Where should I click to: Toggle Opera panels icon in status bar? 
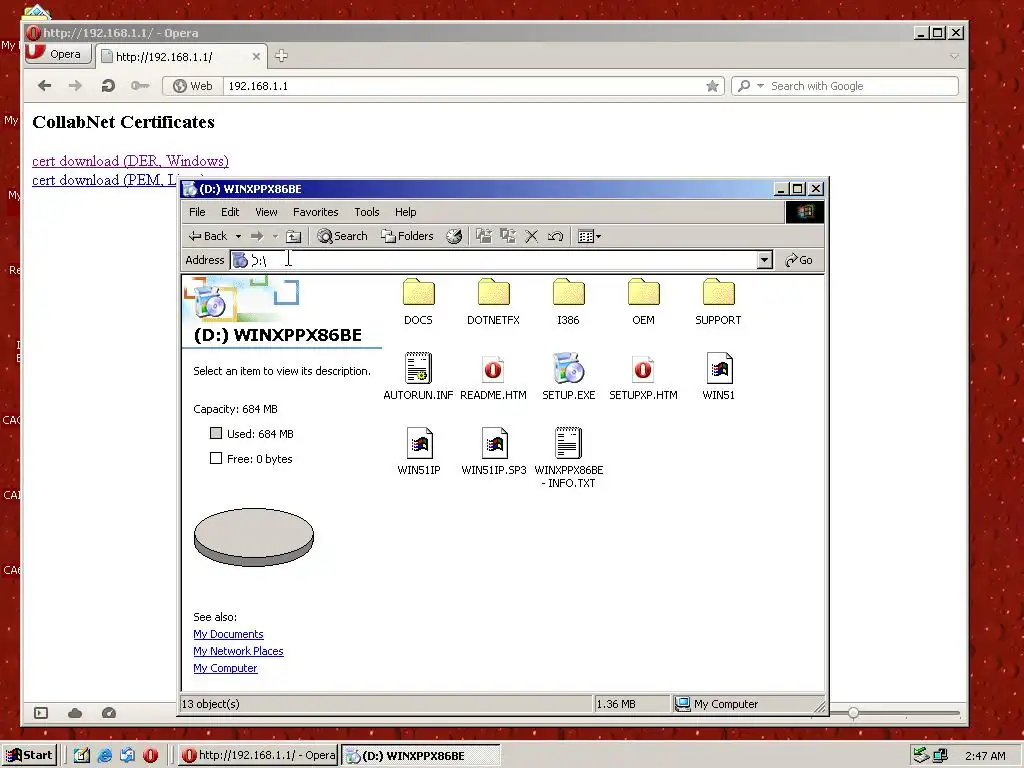click(x=41, y=713)
